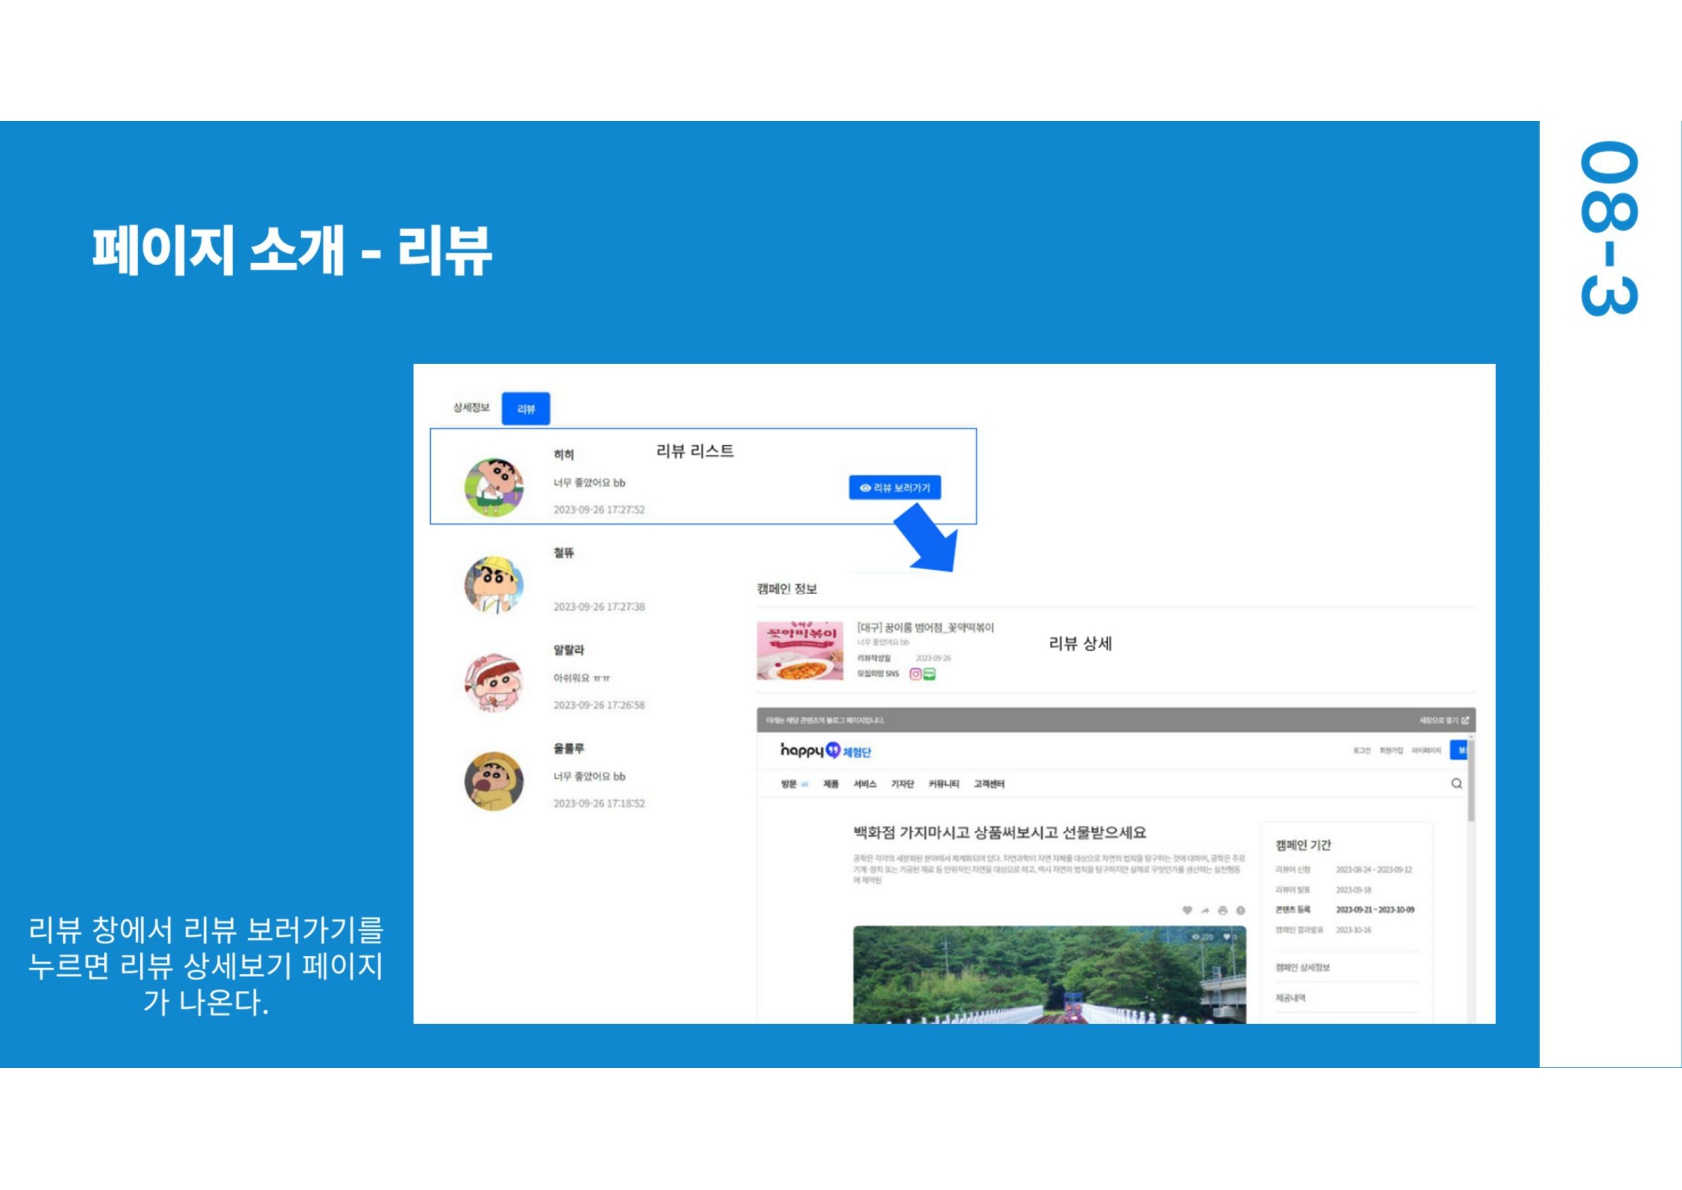
Task: Click the 로그인 link
Action: tap(1361, 751)
